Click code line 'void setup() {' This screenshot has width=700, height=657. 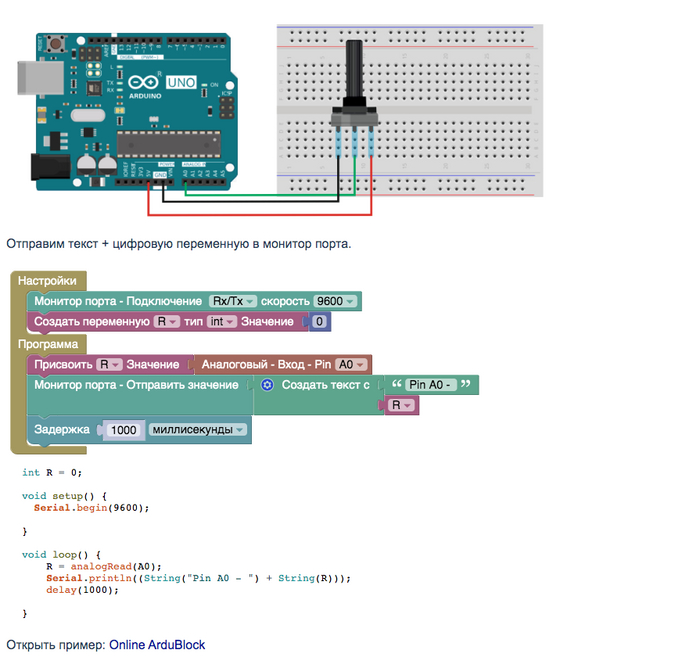pos(64,496)
